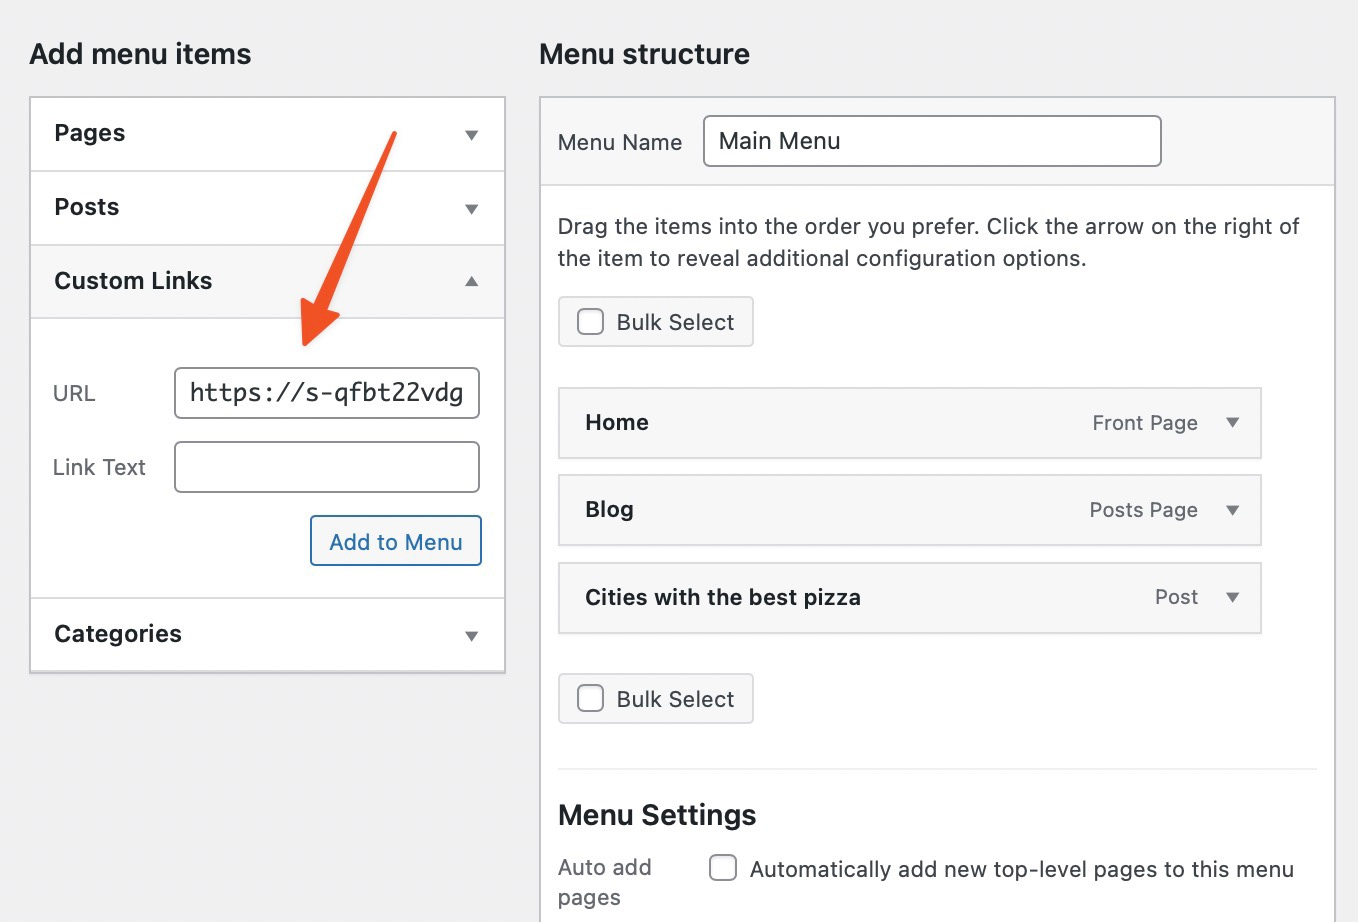Edit the Menu Name text box
The height and width of the screenshot is (922, 1358).
pyautogui.click(x=931, y=141)
